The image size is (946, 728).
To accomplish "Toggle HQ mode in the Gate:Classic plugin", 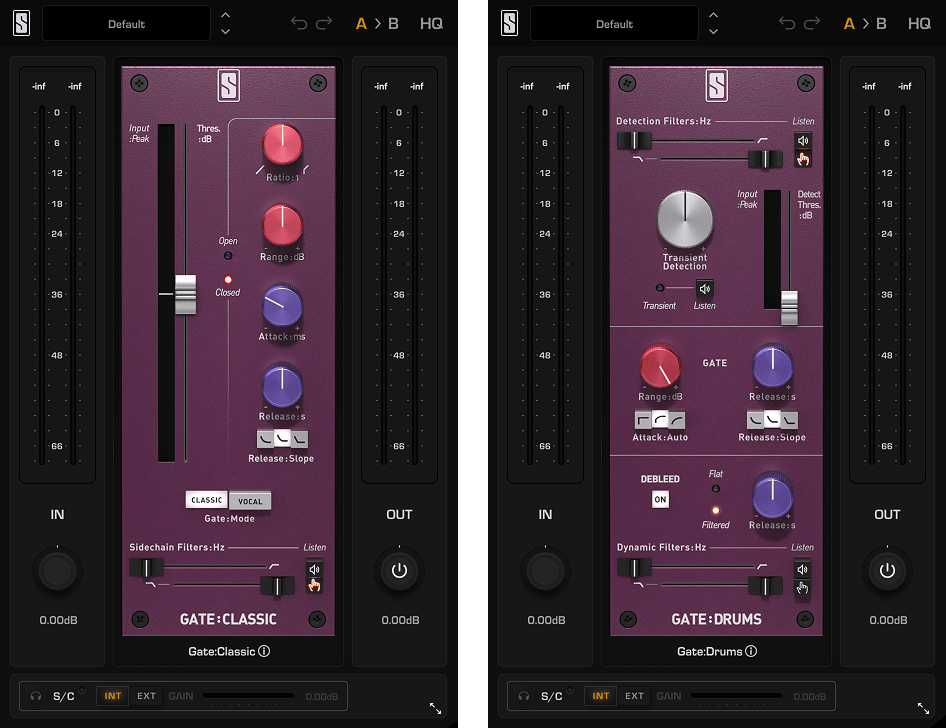I will click(x=431, y=23).
